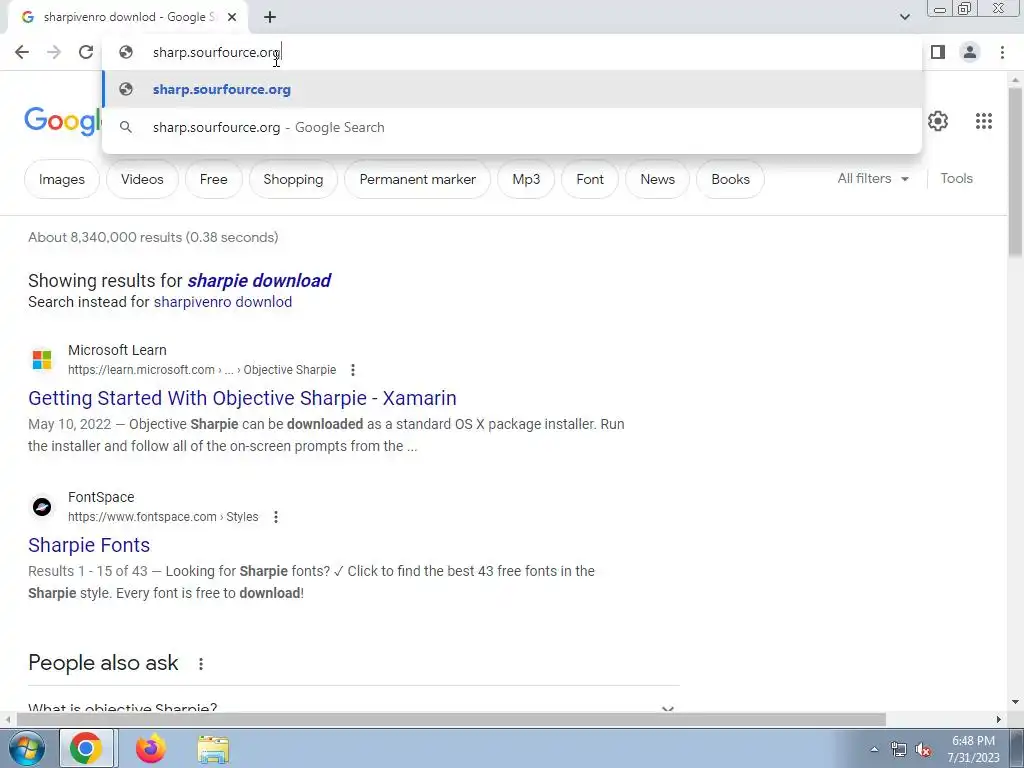Open Windows Explorer from the taskbar
1024x768 pixels.
213,749
